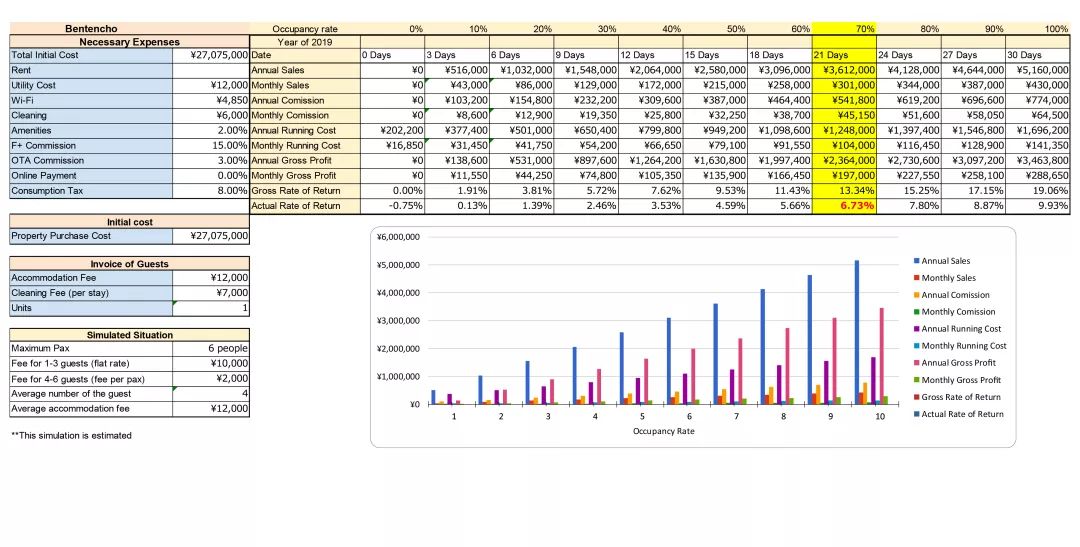The image size is (1080, 547).
Task: Select the Bentencho title cell
Action: (91, 29)
